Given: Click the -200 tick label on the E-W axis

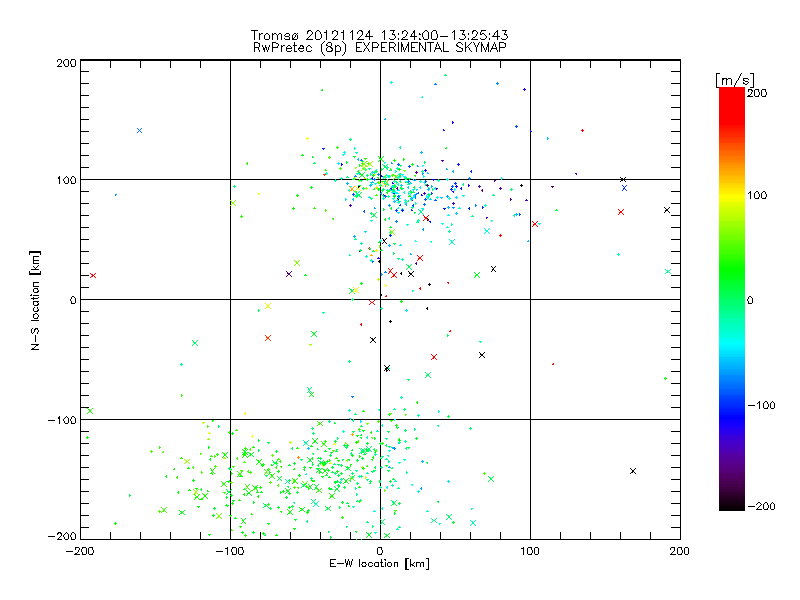Looking at the screenshot, I should pyautogui.click(x=80, y=551).
